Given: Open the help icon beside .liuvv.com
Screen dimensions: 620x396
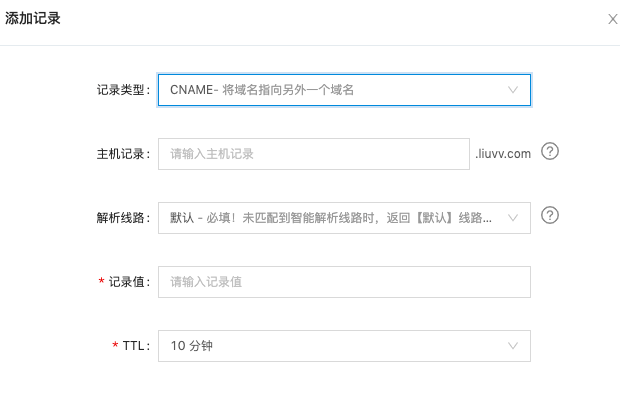Looking at the screenshot, I should [550, 151].
